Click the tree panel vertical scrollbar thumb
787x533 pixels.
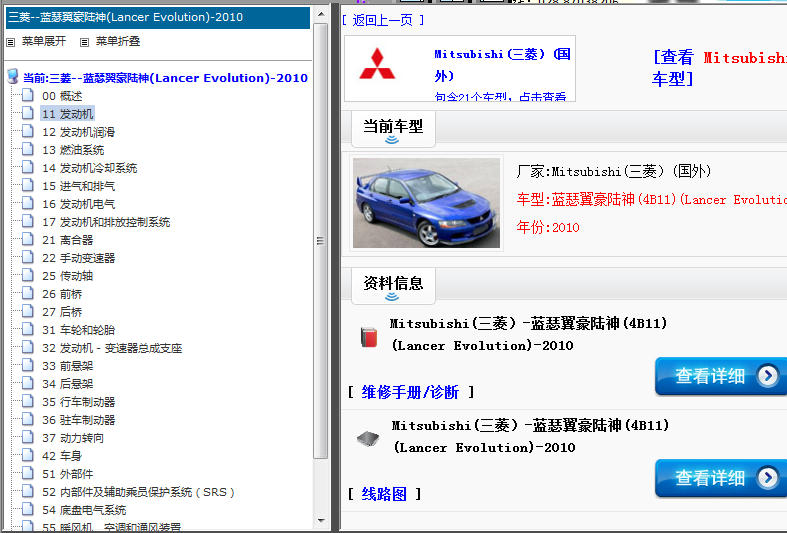click(x=321, y=241)
